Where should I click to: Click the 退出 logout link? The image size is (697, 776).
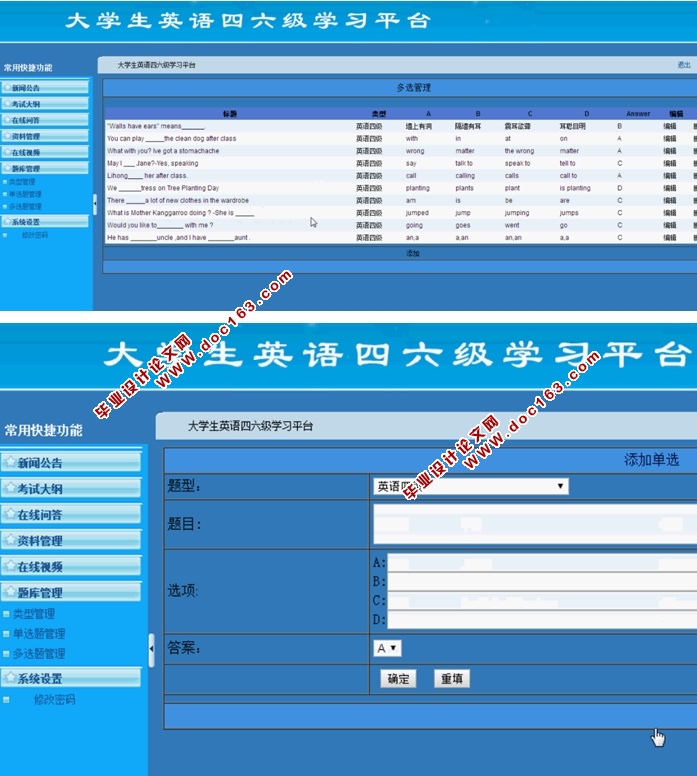coord(684,65)
